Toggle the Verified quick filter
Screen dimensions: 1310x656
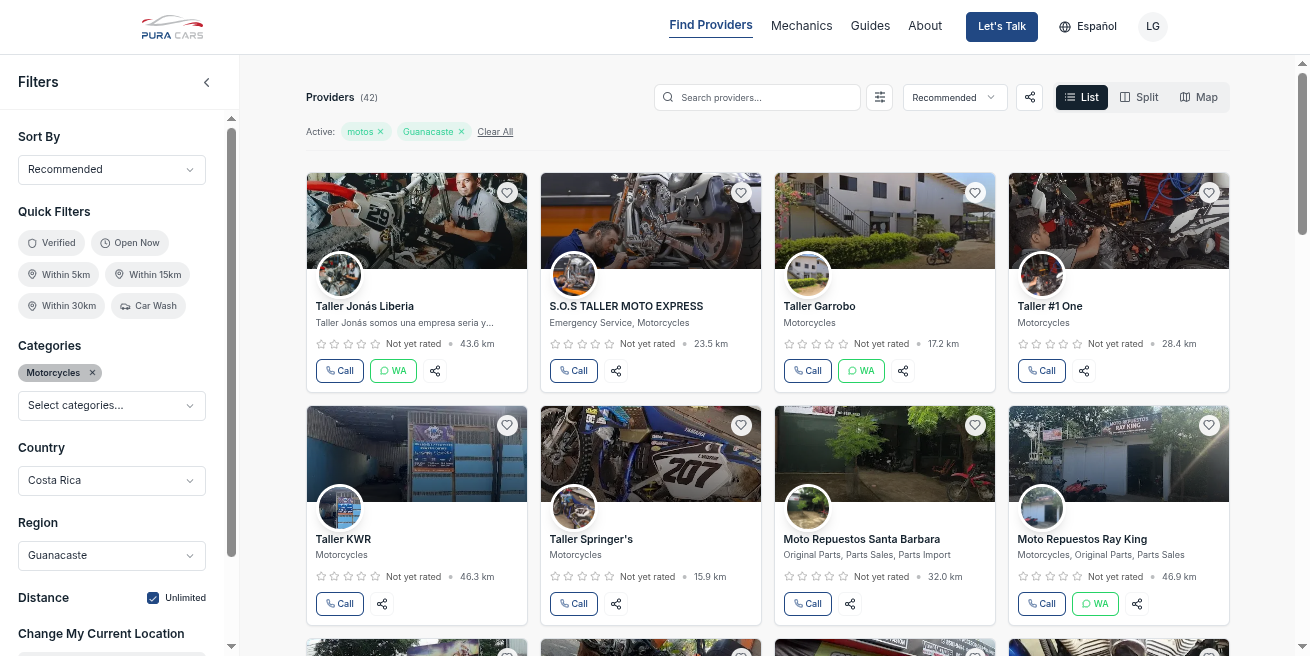click(x=52, y=243)
